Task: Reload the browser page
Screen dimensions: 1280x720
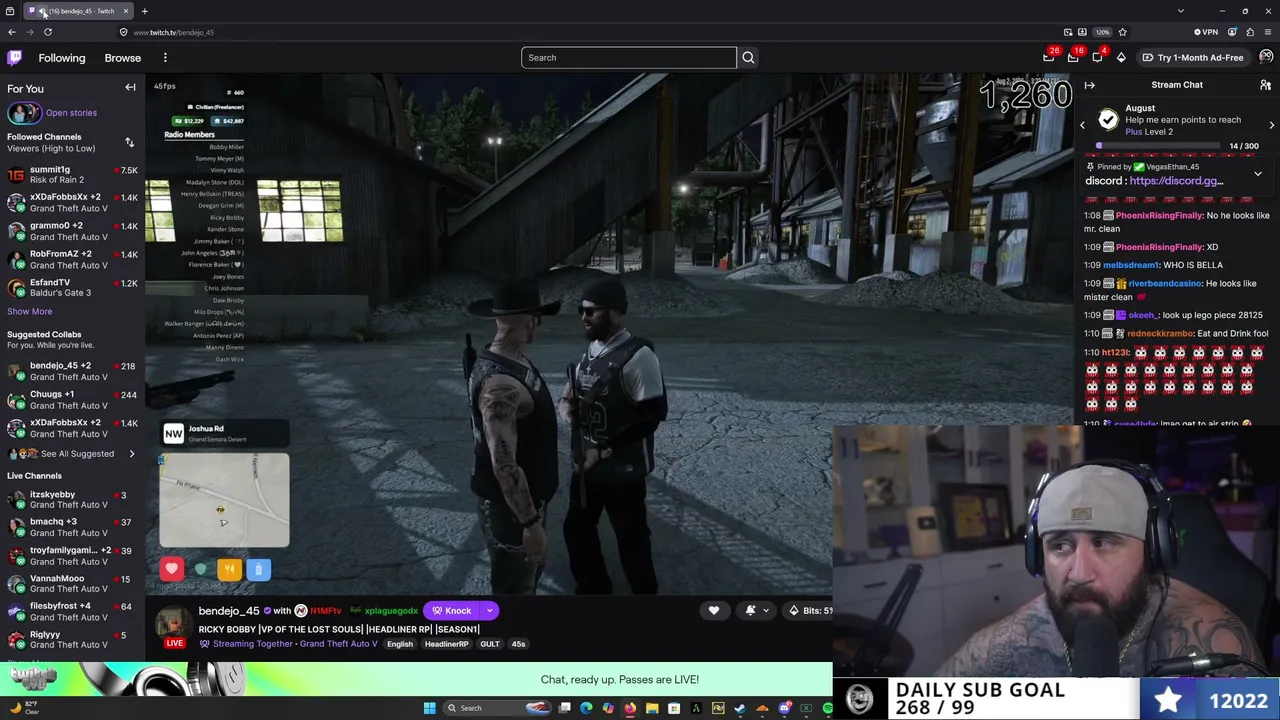Action: 47,32
